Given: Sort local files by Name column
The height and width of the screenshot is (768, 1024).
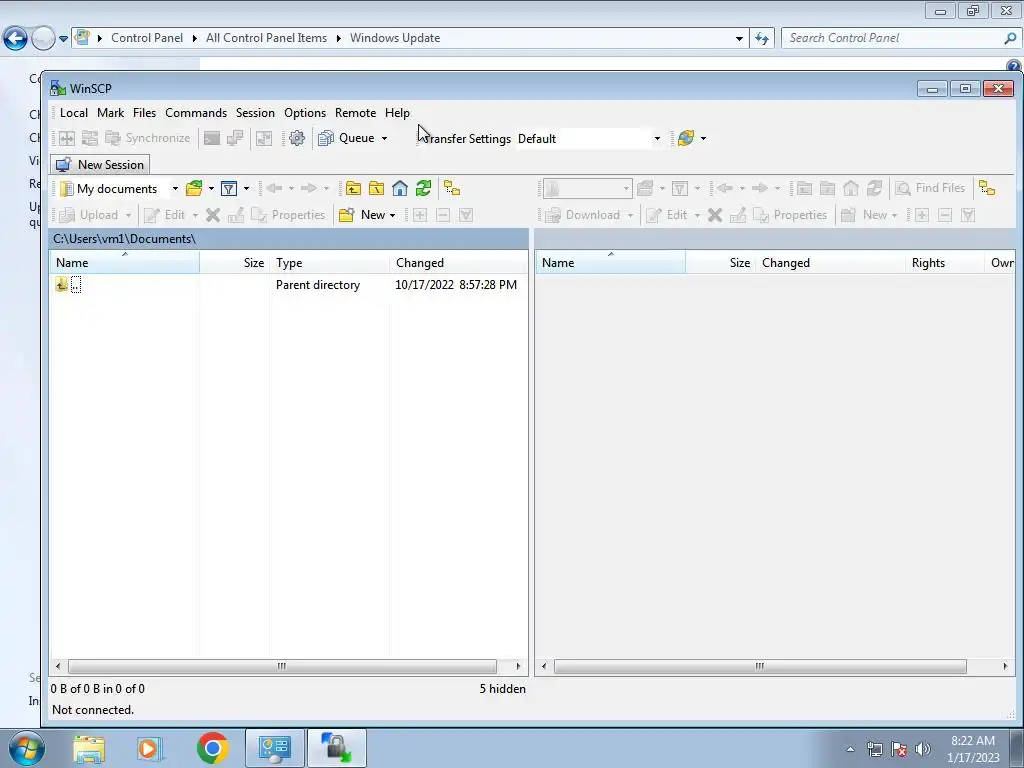Looking at the screenshot, I should coord(125,263).
